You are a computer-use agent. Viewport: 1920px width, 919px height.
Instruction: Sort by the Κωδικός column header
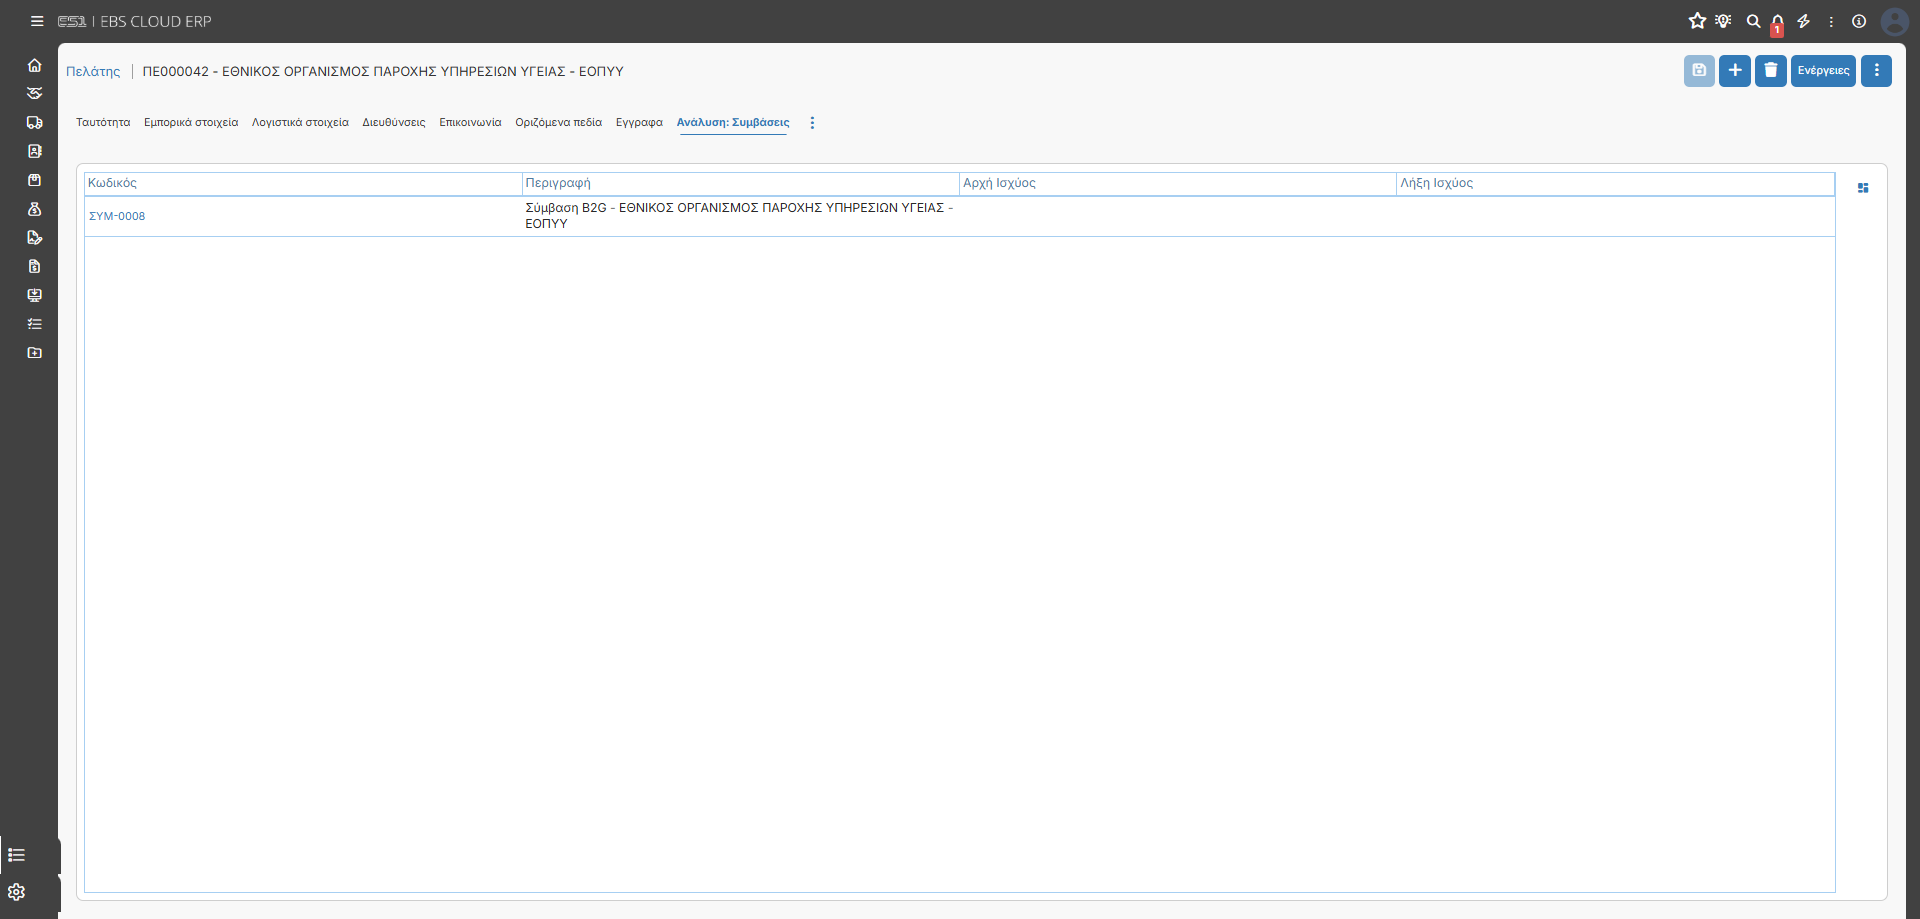(303, 183)
